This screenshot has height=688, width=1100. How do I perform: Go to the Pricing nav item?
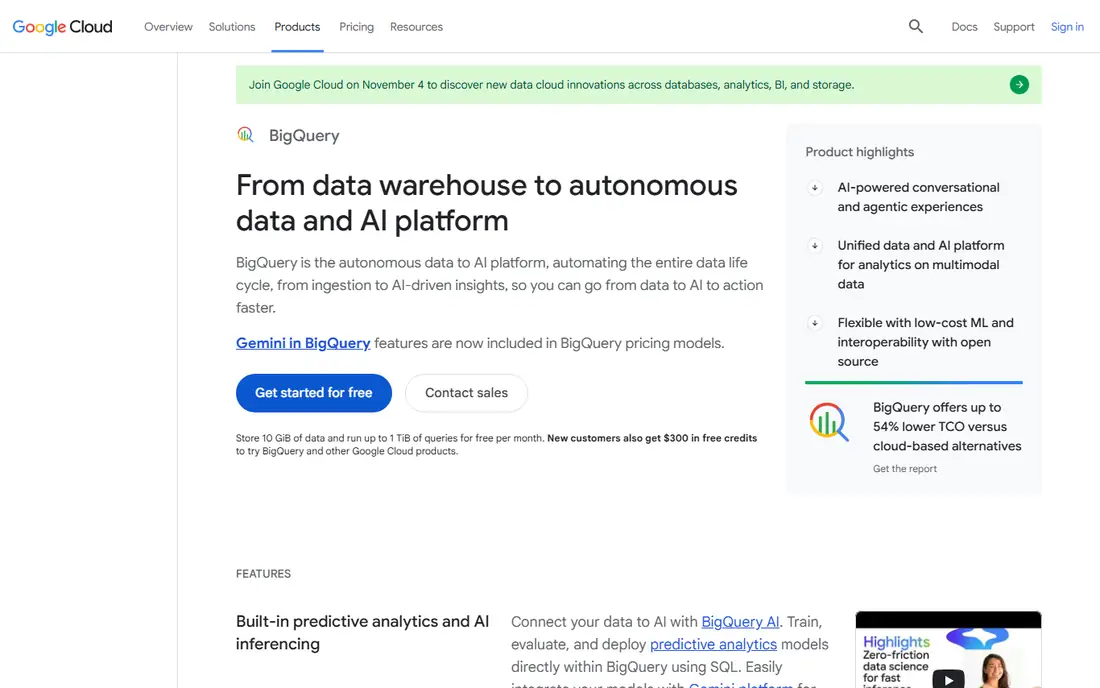356,27
